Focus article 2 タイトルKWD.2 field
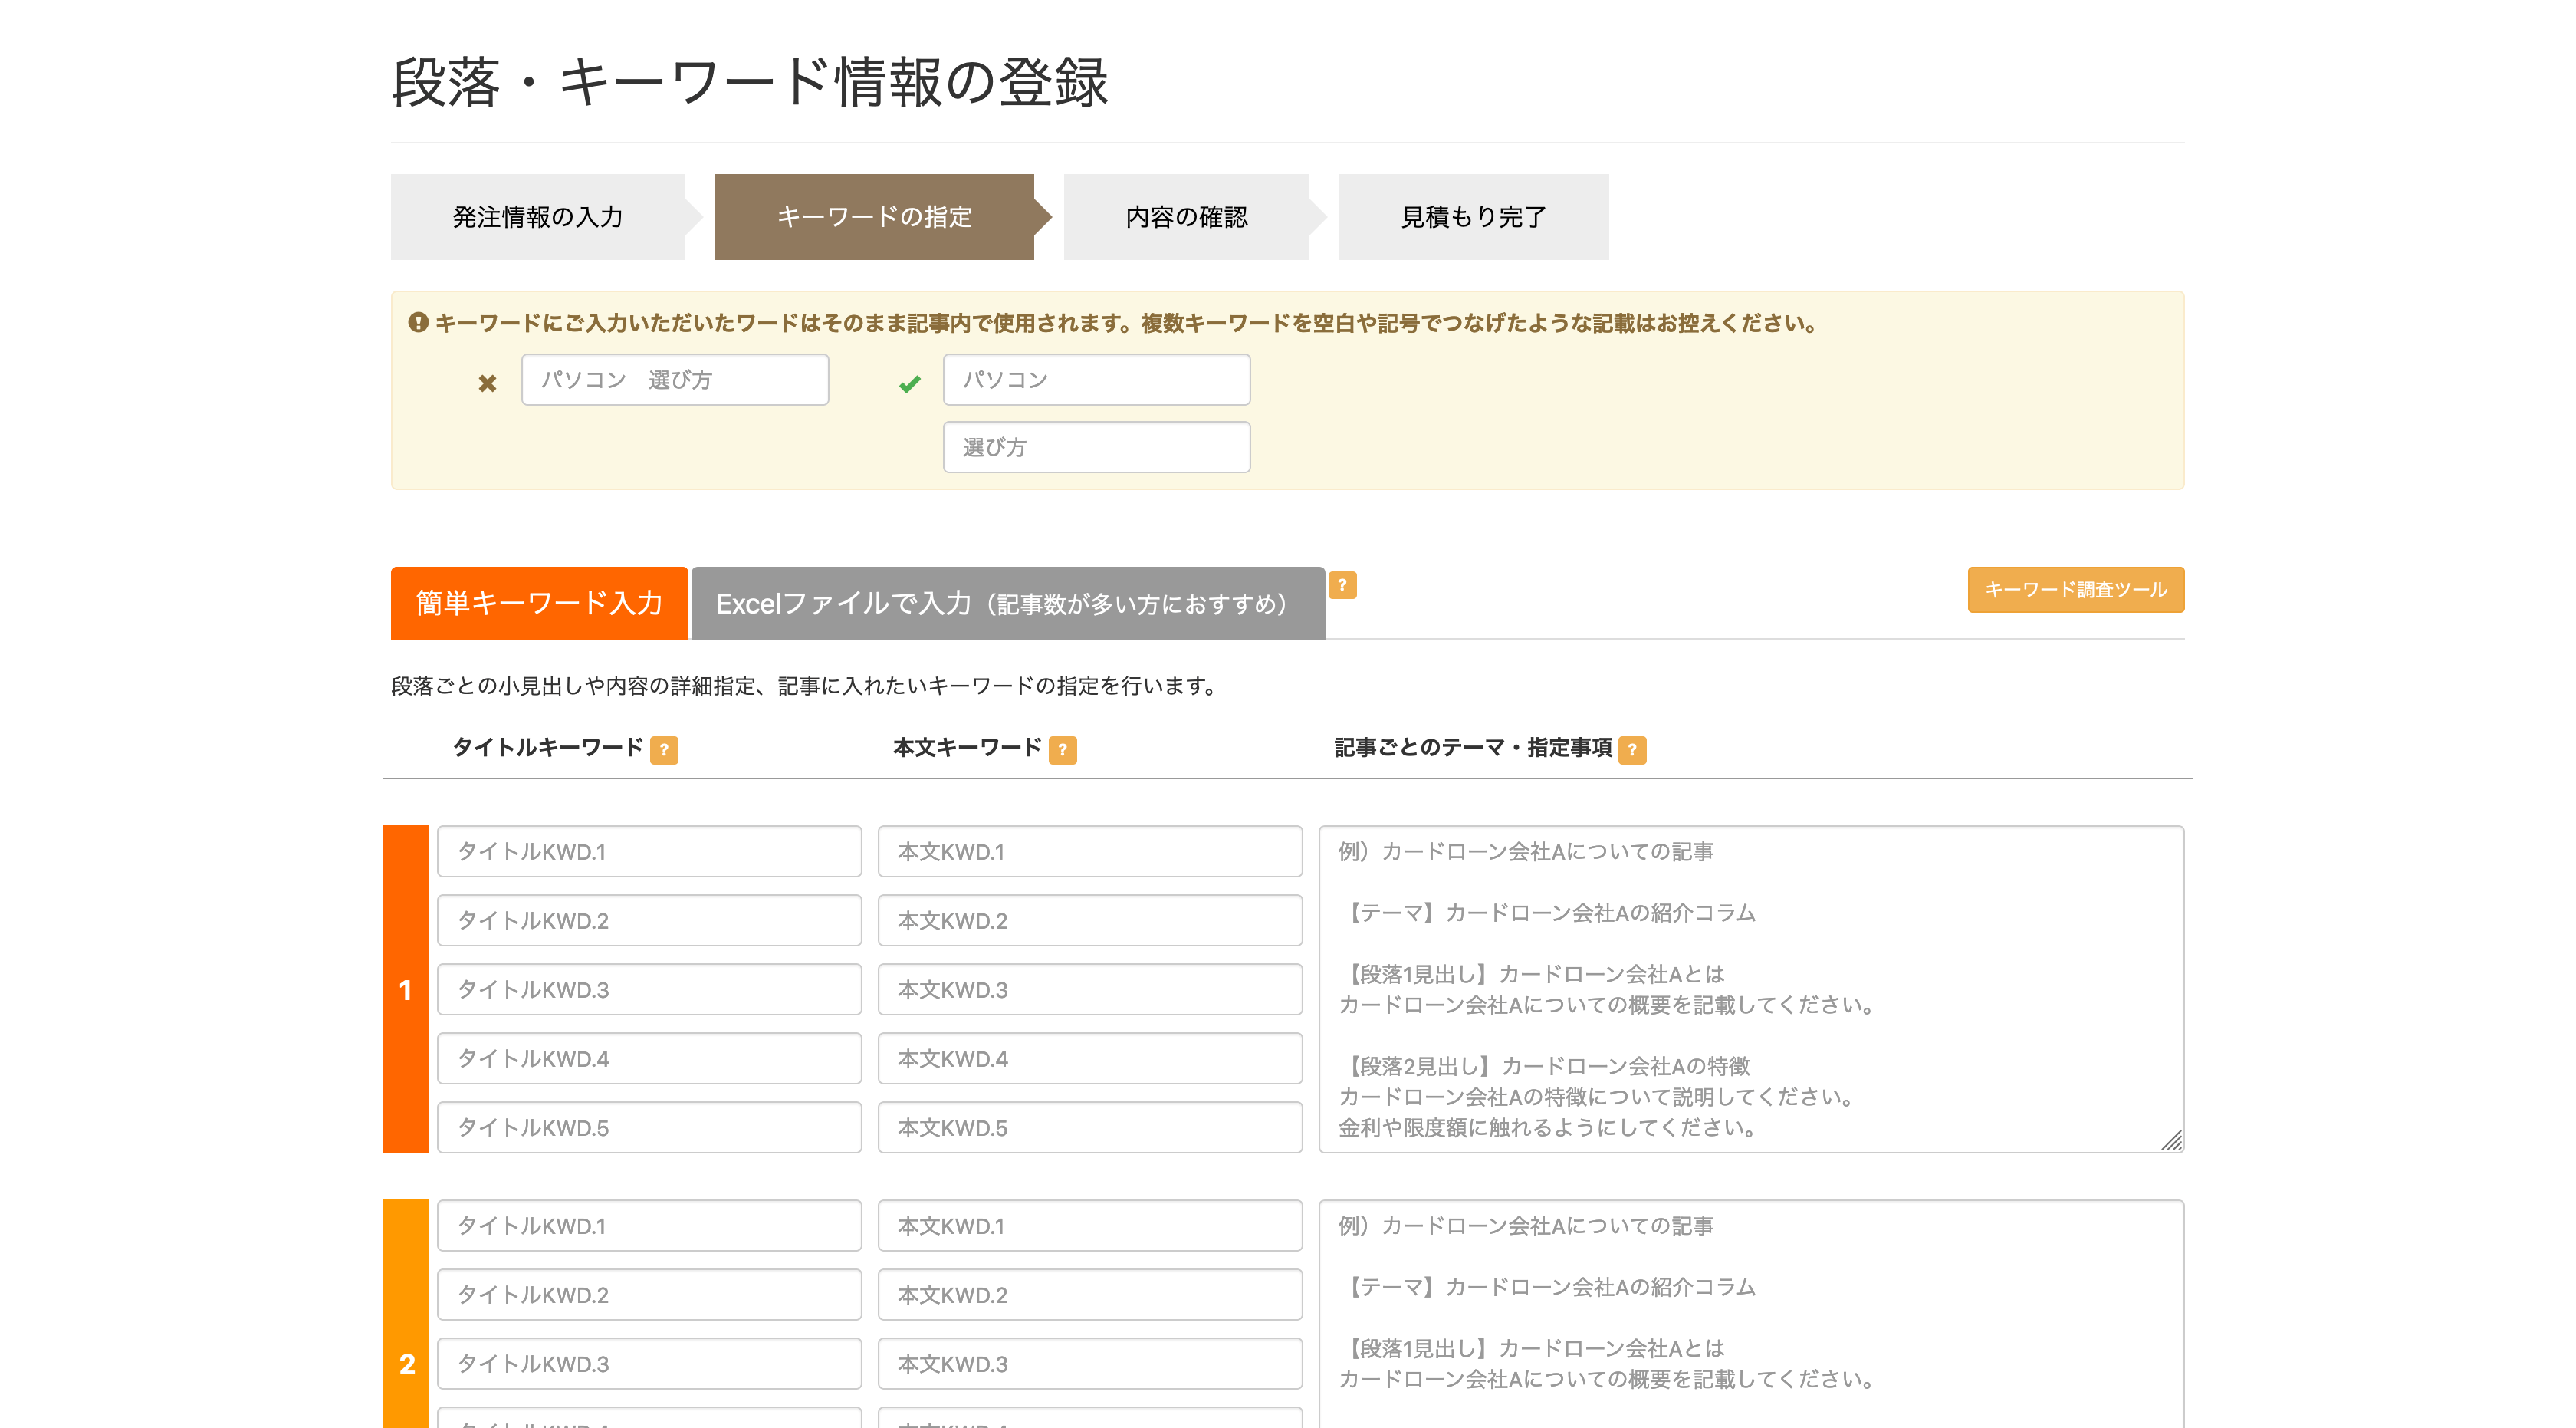Screen dimensions: 2576x1428 (649, 1294)
